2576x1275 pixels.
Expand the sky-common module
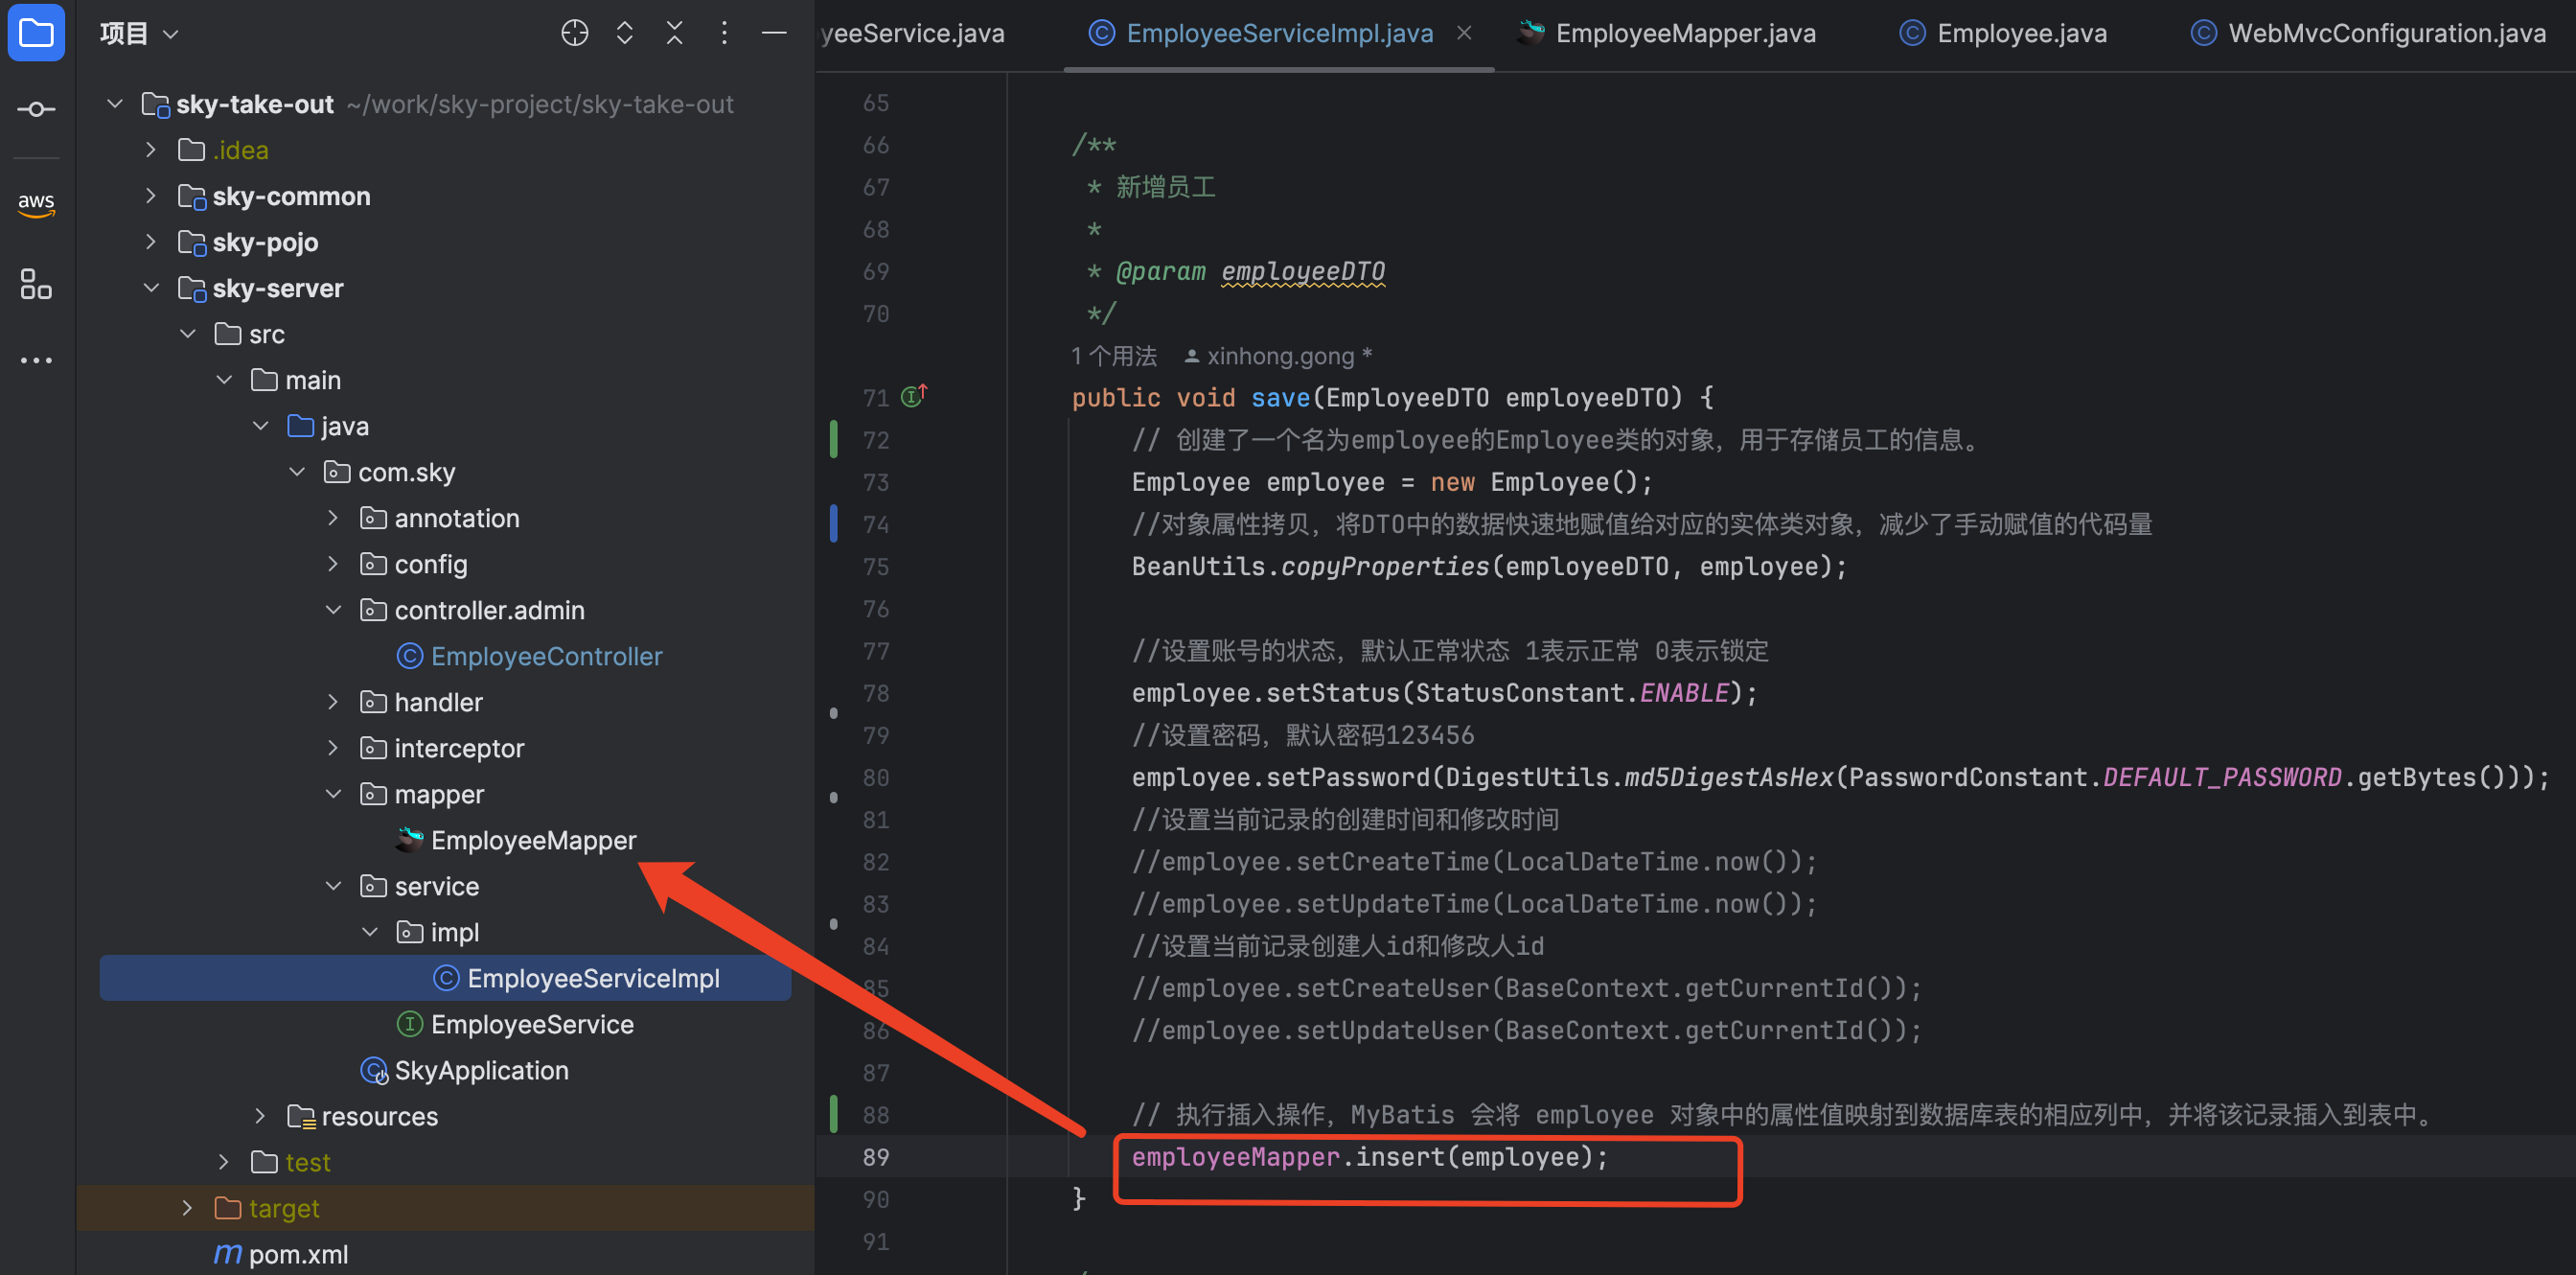(151, 196)
